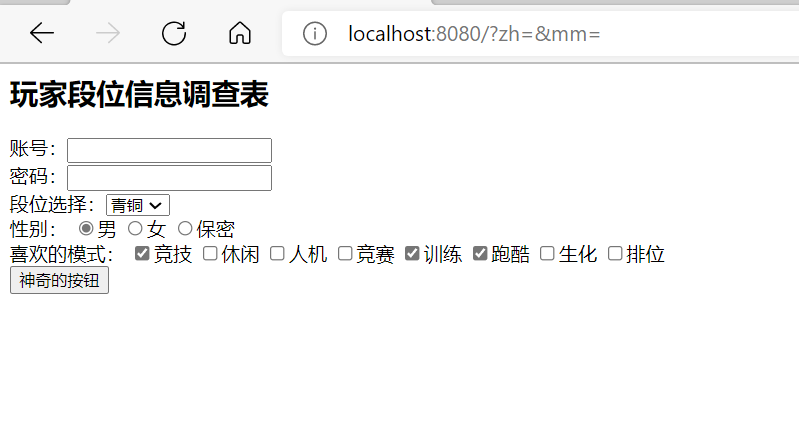Click the browser forward arrow

click(108, 34)
